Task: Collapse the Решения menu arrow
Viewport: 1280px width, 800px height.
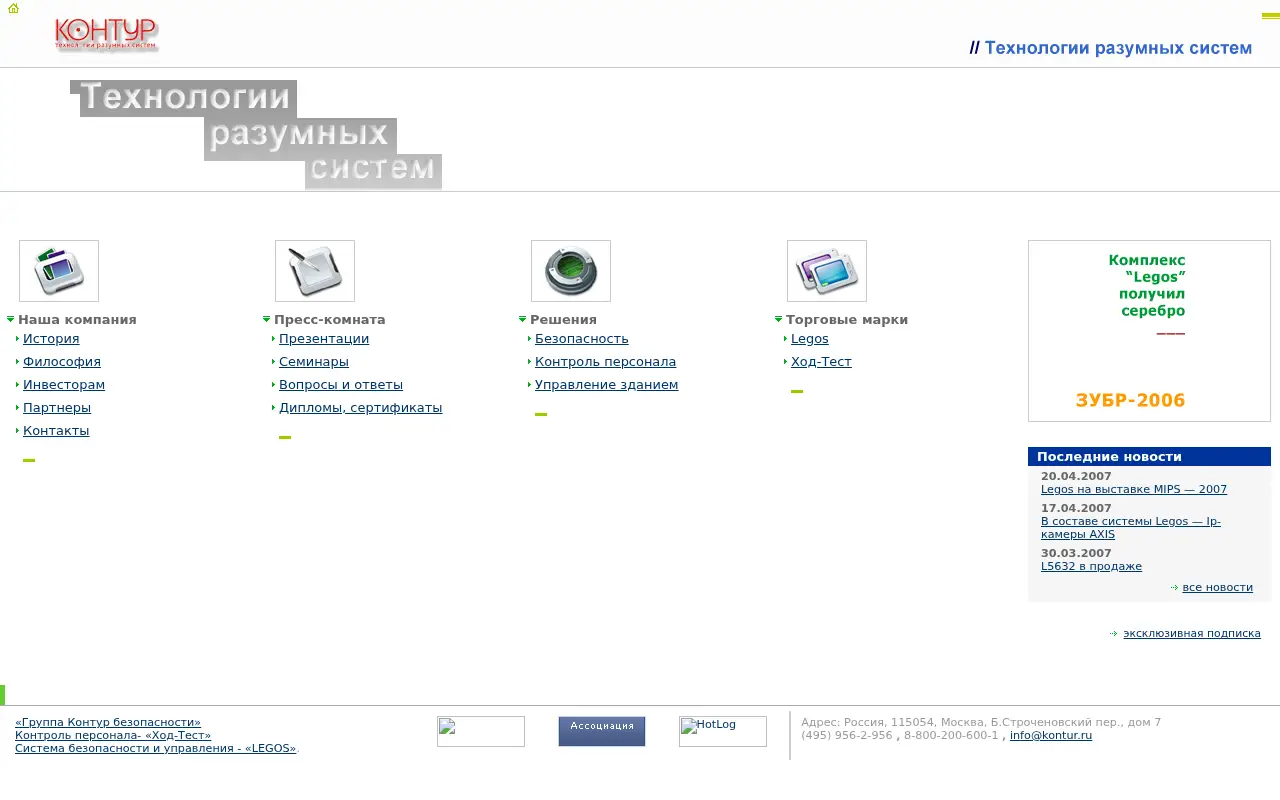Action: [x=523, y=319]
